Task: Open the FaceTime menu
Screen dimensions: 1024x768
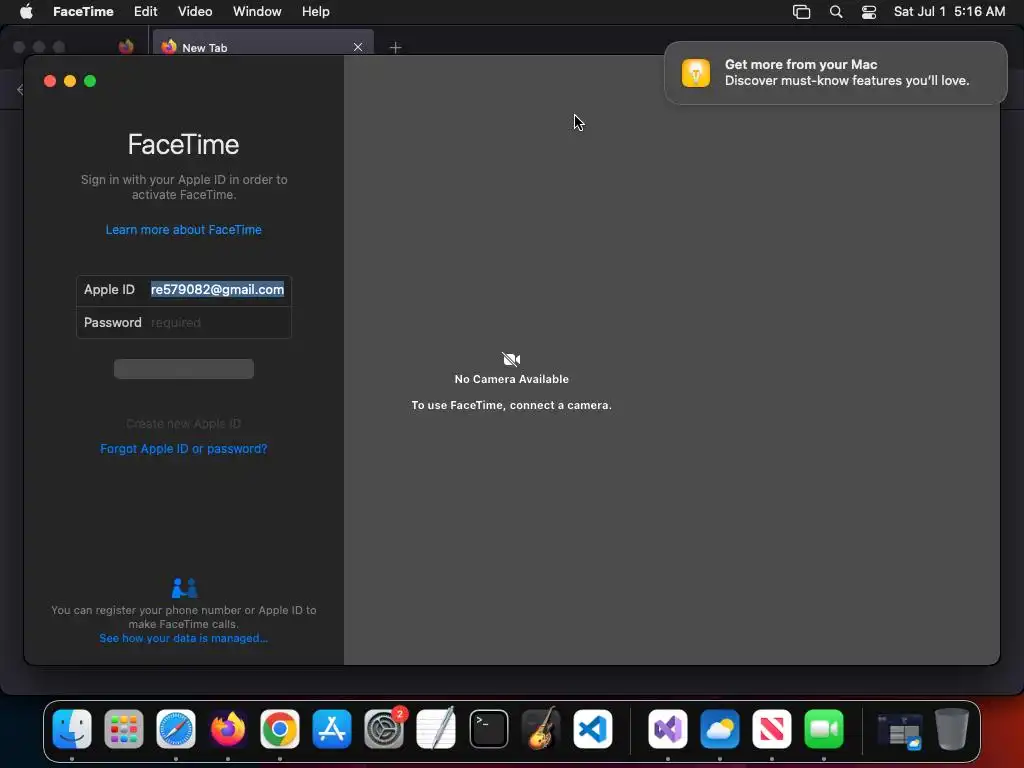Action: (x=83, y=12)
